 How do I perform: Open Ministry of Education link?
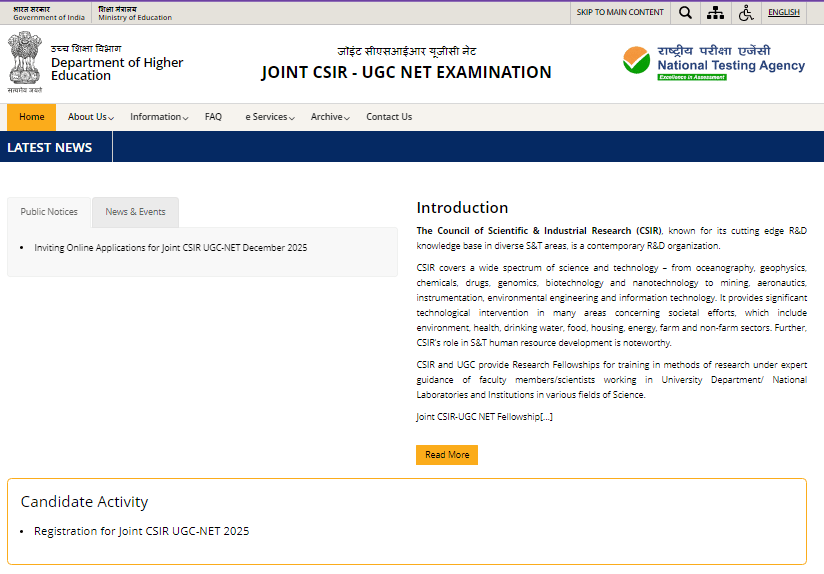135,13
